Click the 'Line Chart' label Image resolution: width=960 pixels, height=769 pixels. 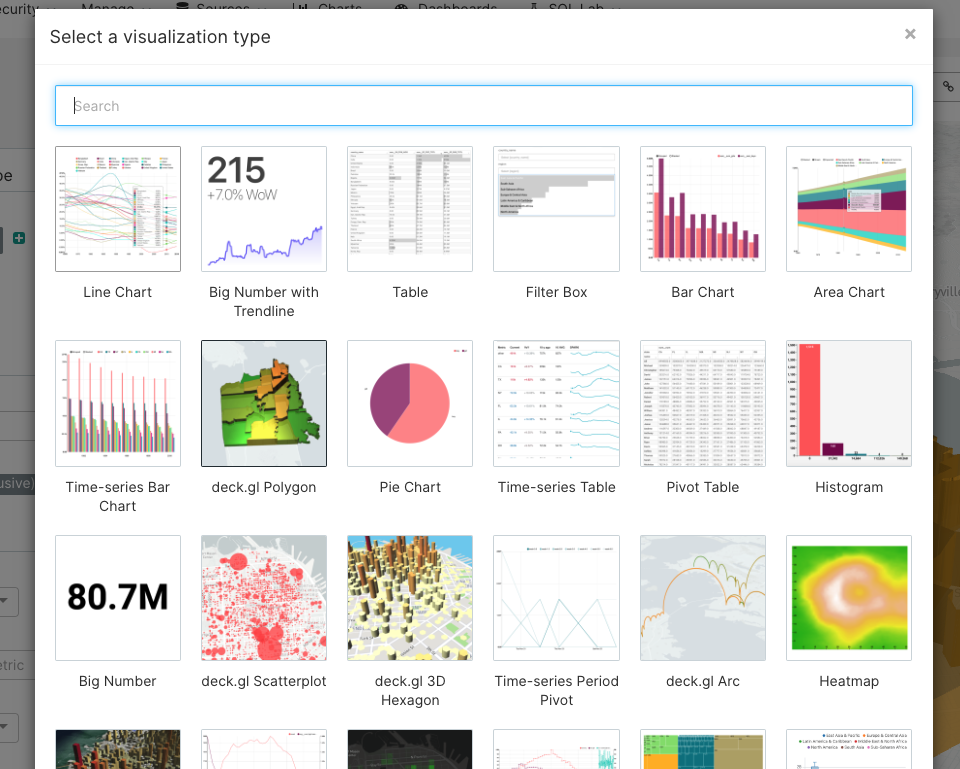118,293
